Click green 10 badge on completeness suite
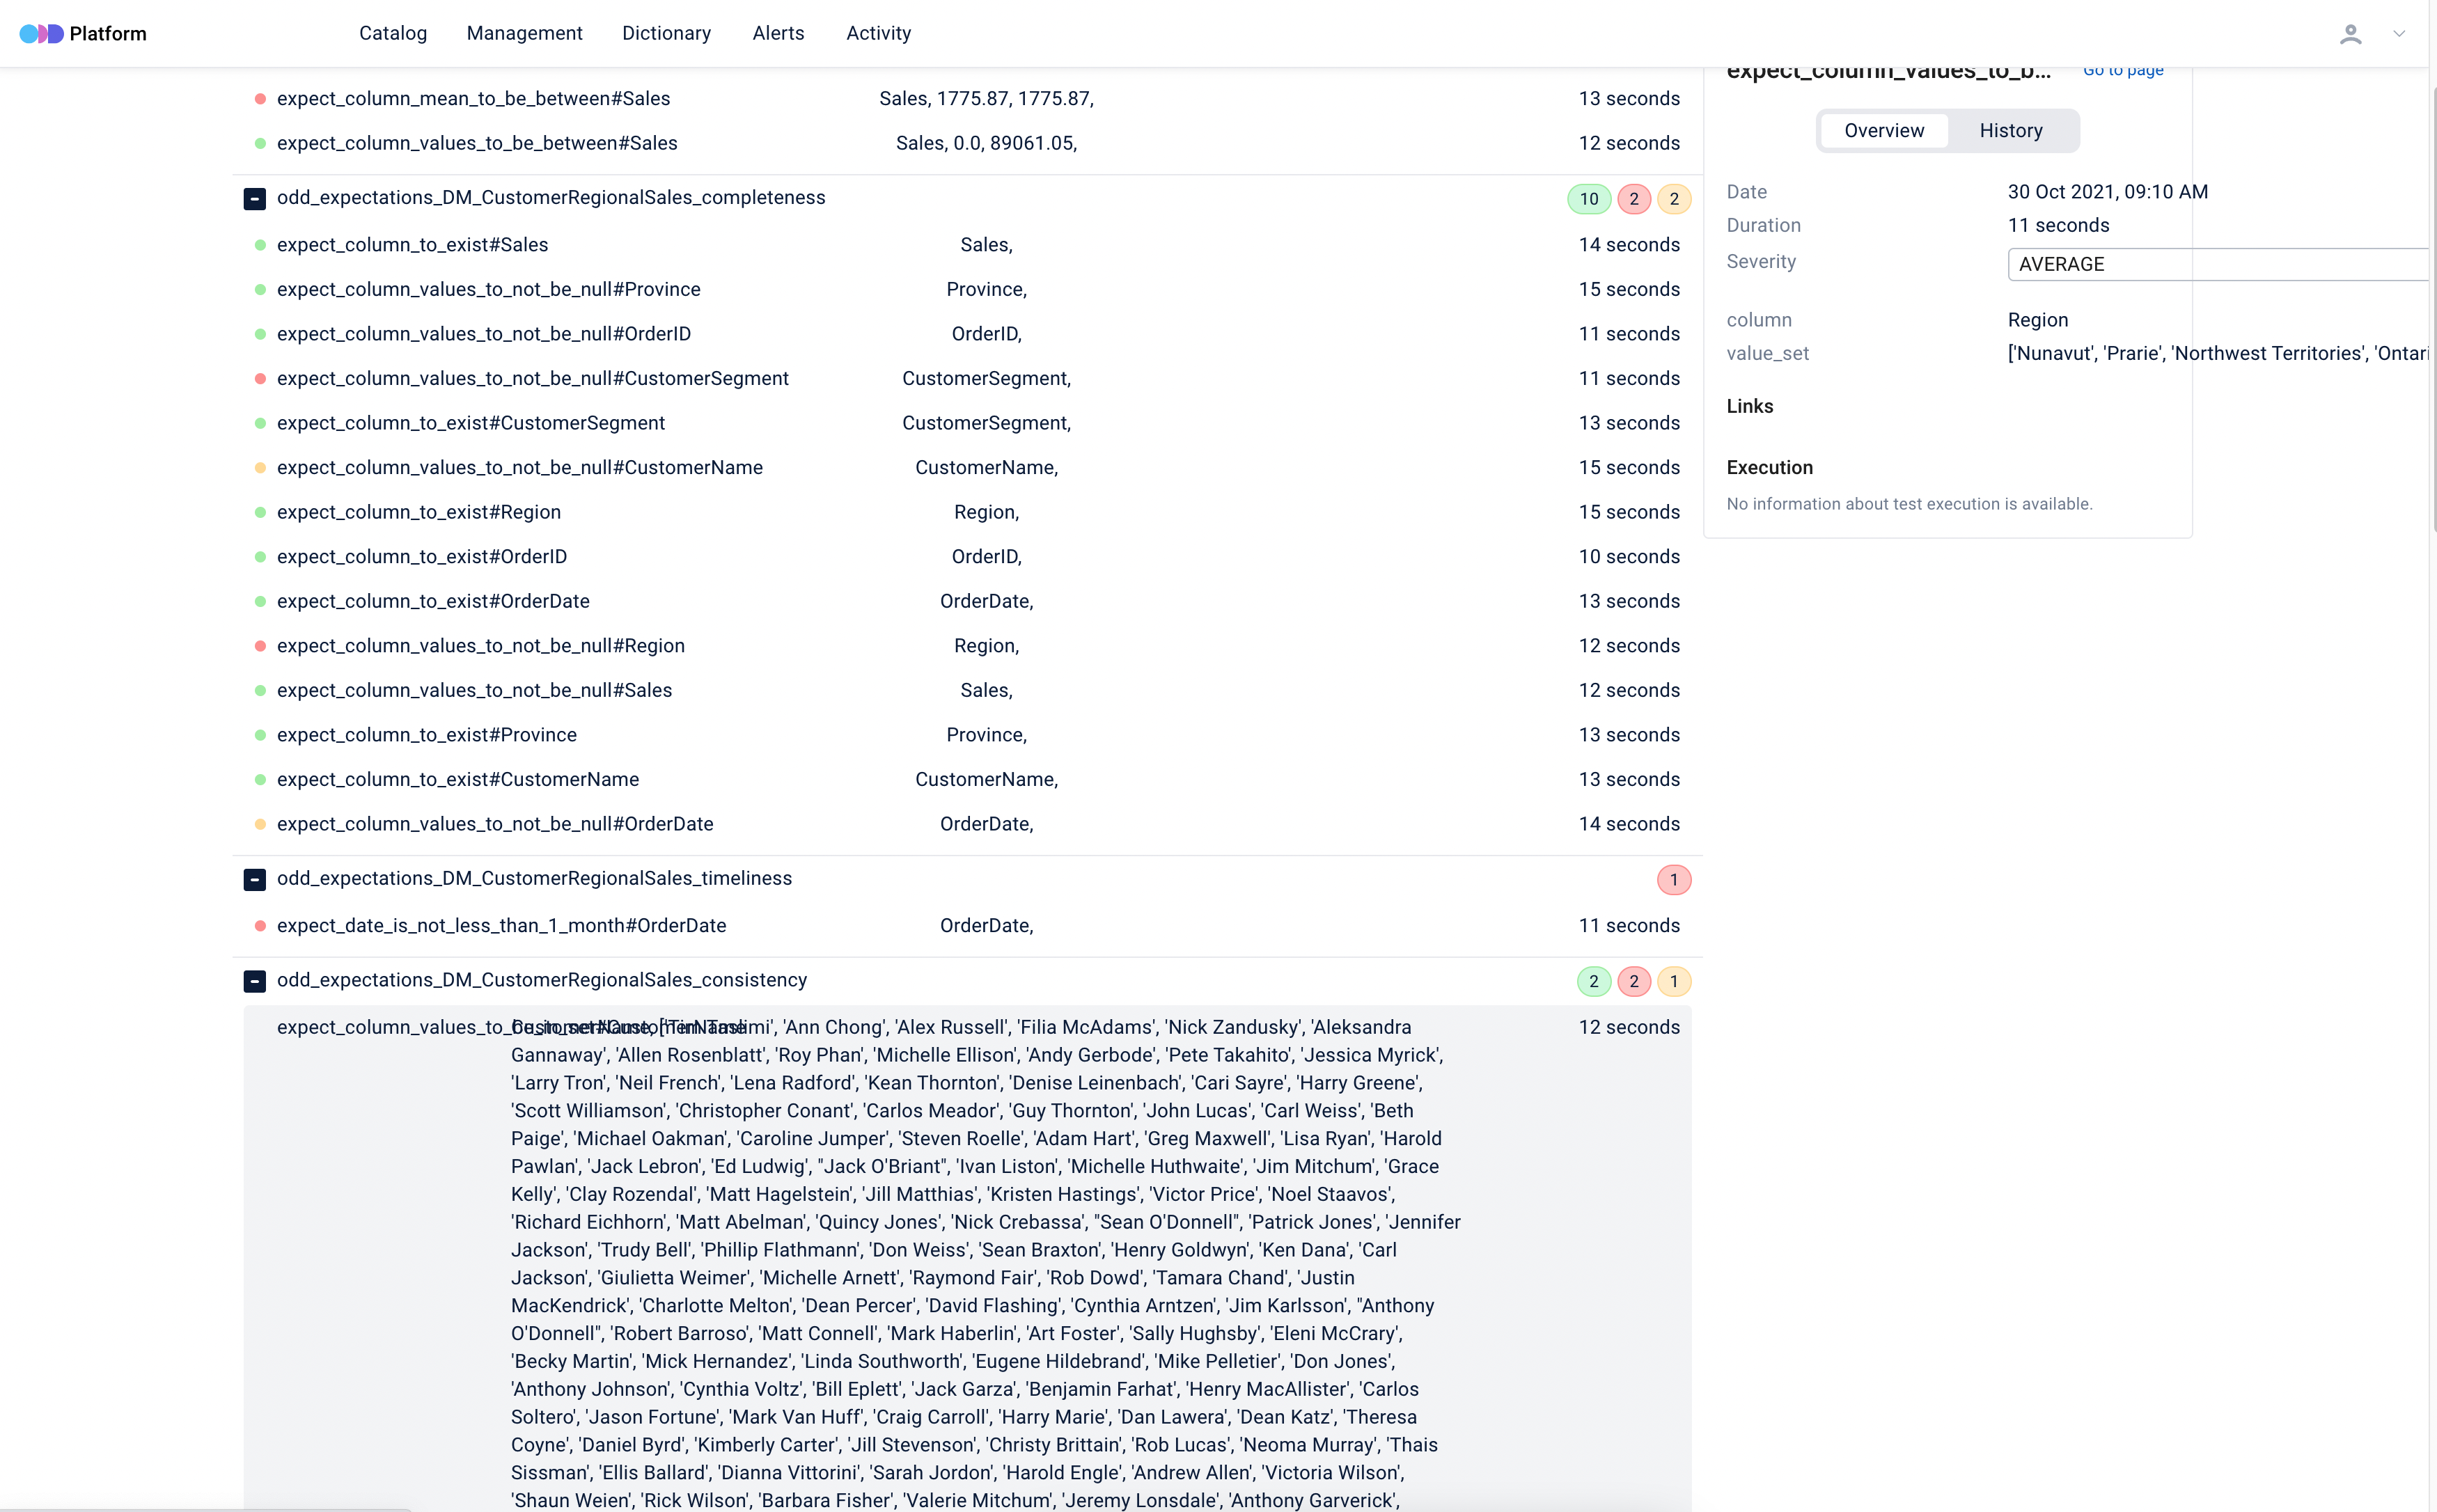This screenshot has width=2437, height=1512. (x=1588, y=199)
